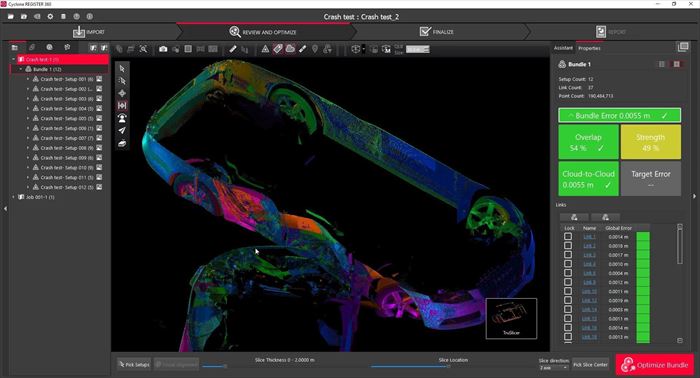This screenshot has height=378, width=700.
Task: Activate the orbit mode tool in viewer
Action: (122, 143)
